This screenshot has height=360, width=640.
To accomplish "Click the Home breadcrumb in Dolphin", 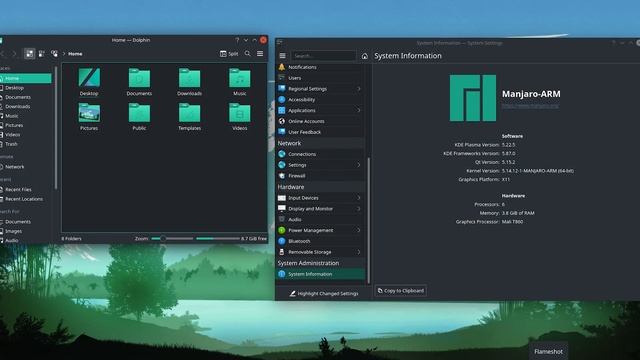I will pos(75,53).
